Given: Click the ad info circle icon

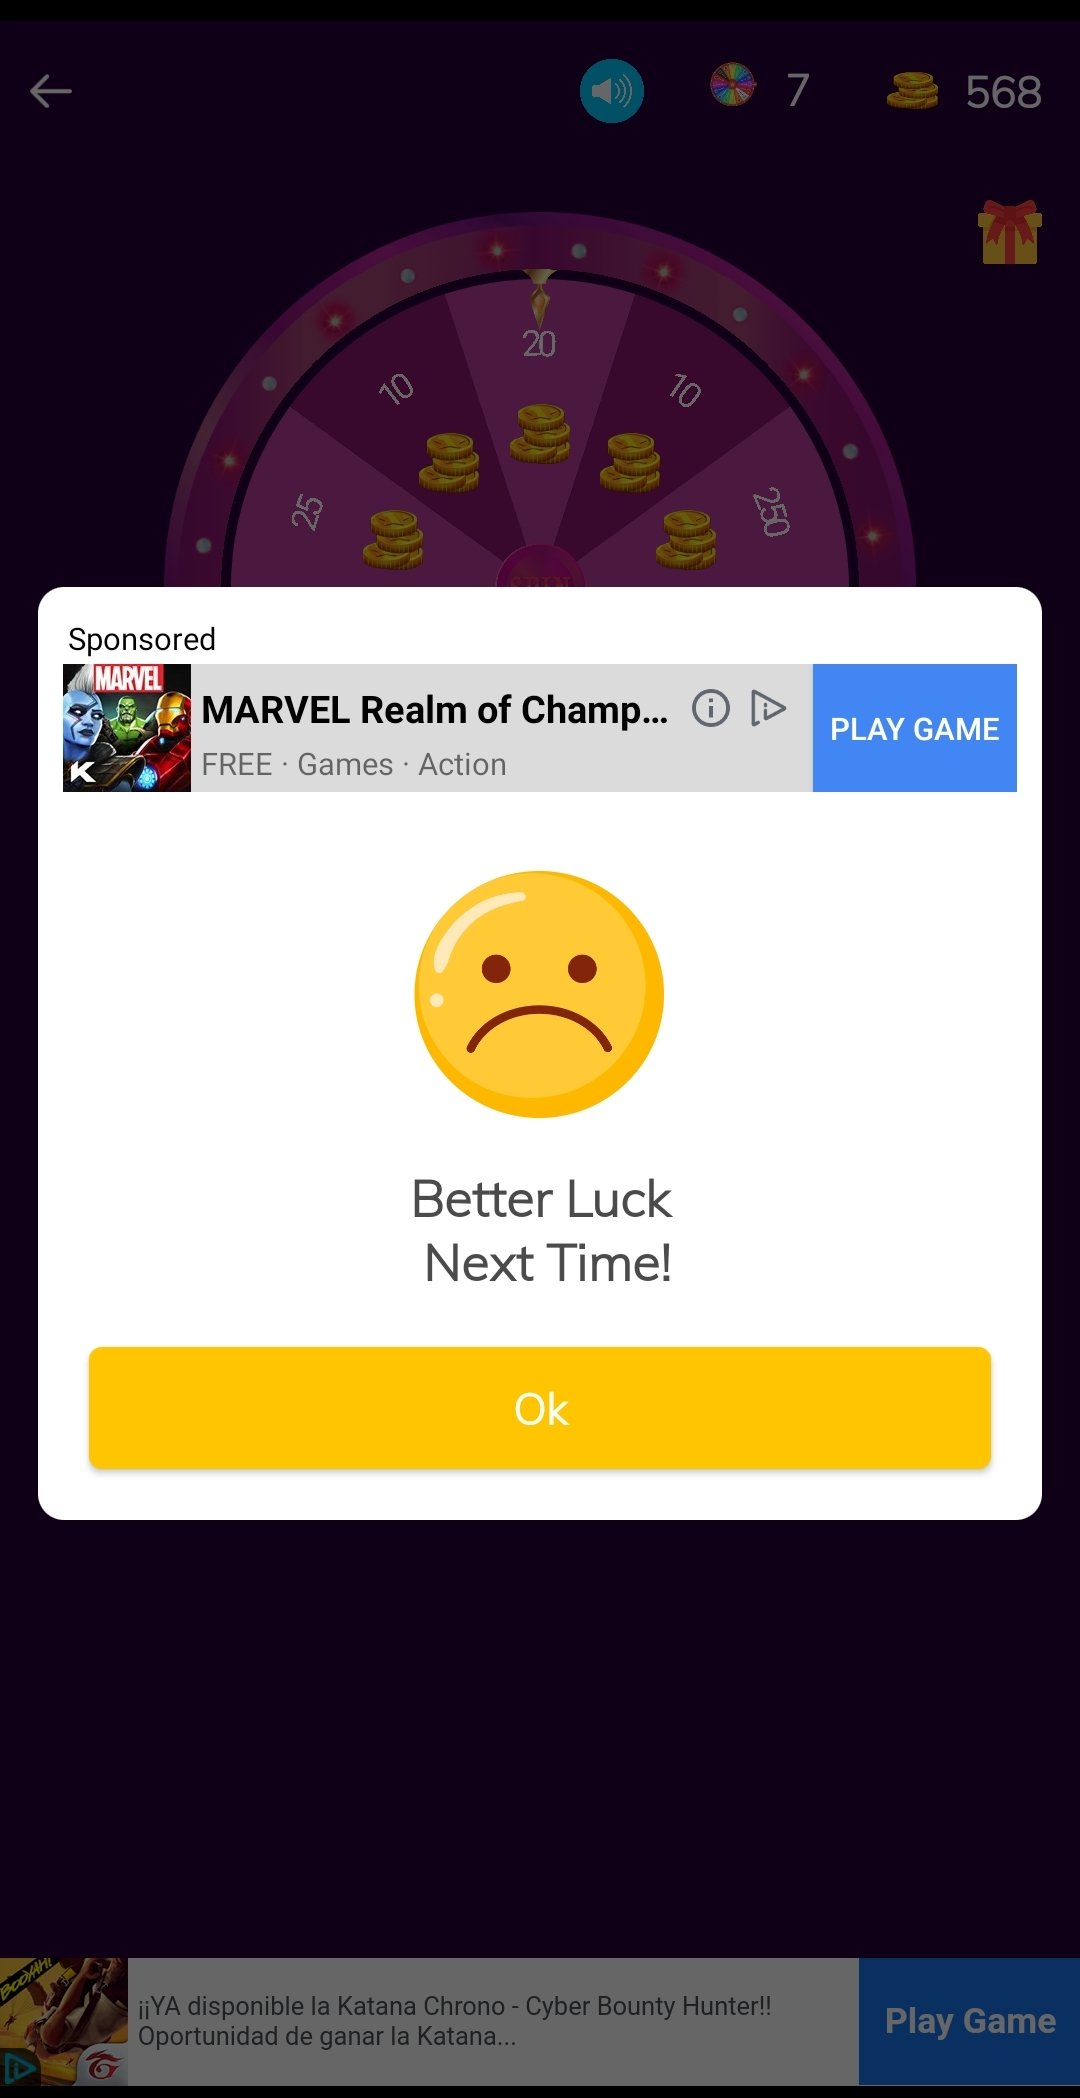Looking at the screenshot, I should pos(711,708).
